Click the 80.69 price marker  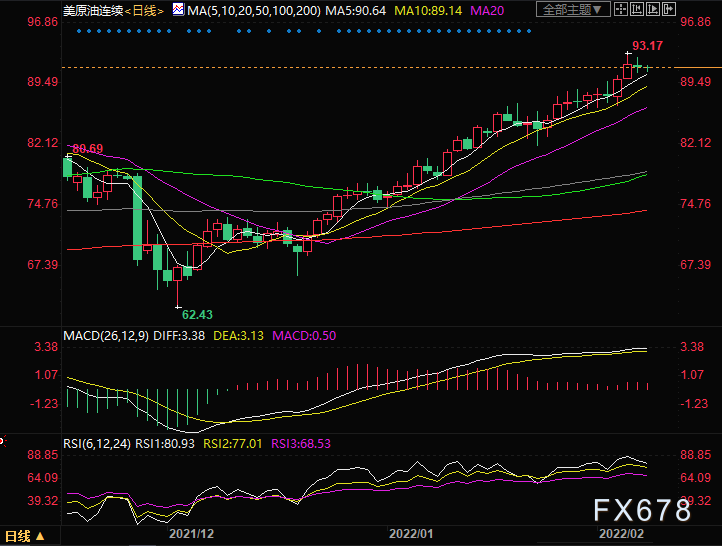(x=88, y=149)
